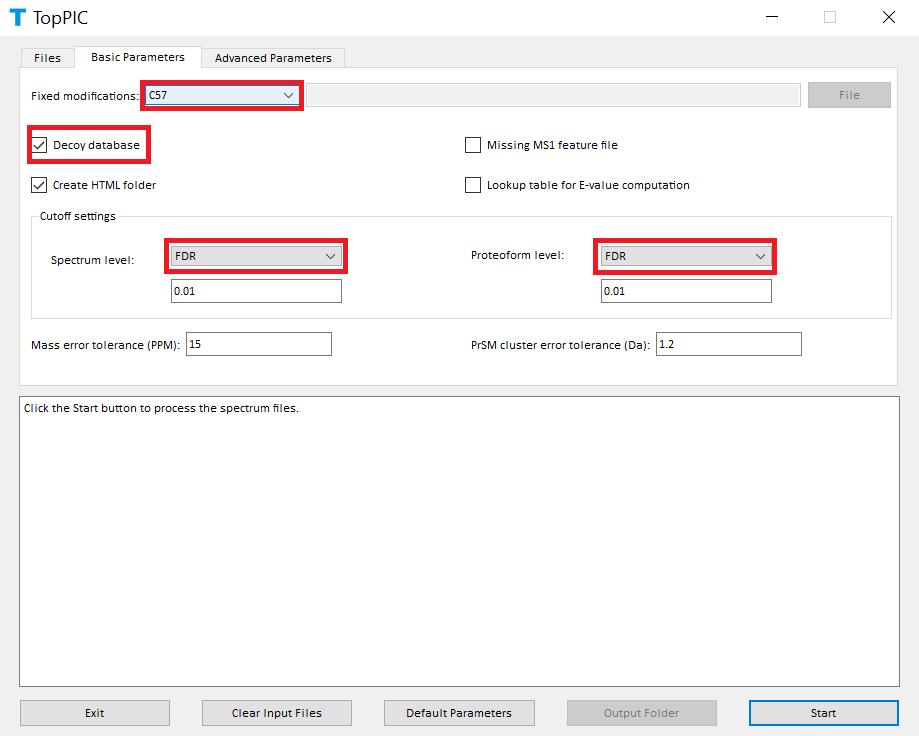The image size is (919, 736).
Task: Click the PrSM cluster error tolerance field
Action: click(x=728, y=344)
